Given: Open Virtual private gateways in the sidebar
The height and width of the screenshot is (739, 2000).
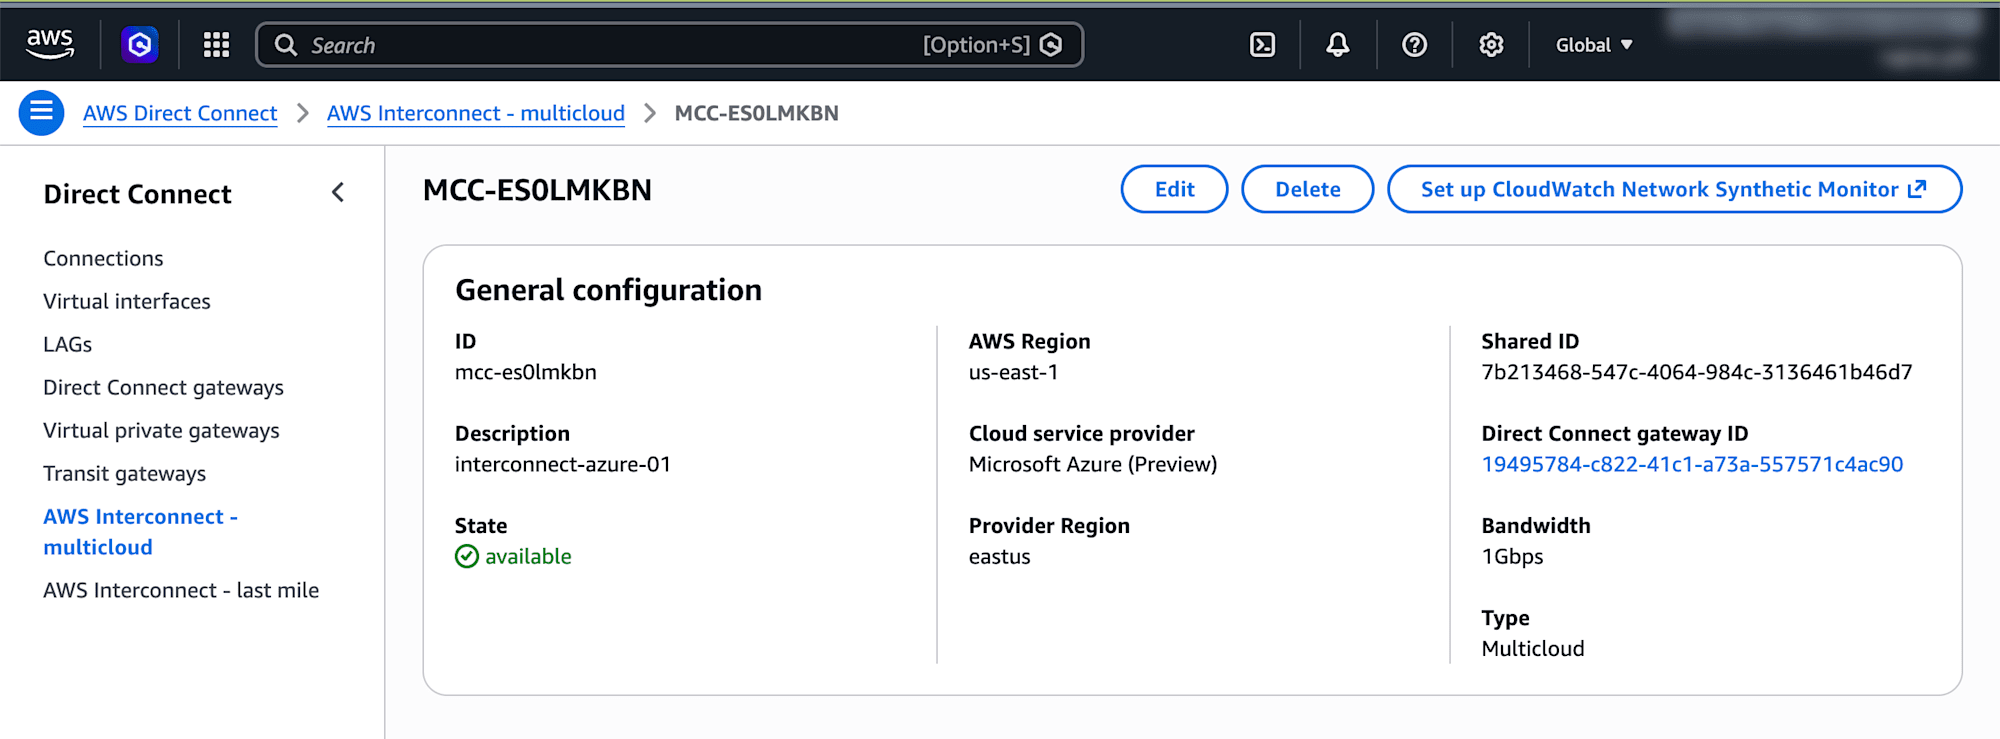Looking at the screenshot, I should coord(161,430).
